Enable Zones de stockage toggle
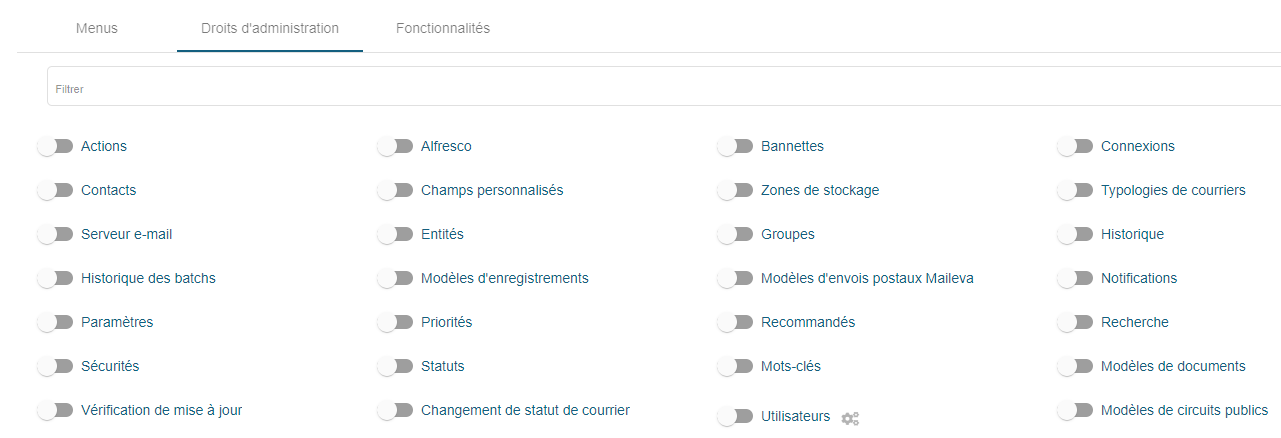The width and height of the screenshot is (1281, 438). (x=736, y=191)
